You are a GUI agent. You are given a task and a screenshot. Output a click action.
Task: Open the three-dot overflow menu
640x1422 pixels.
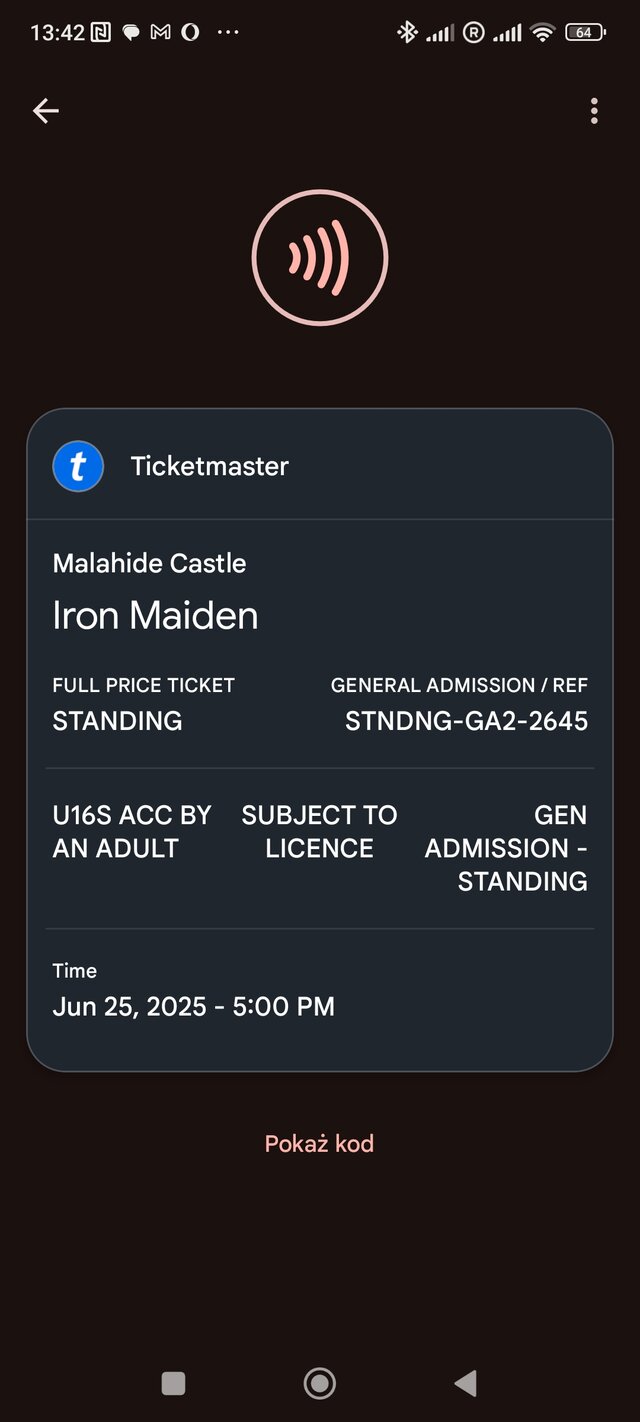[x=594, y=111]
